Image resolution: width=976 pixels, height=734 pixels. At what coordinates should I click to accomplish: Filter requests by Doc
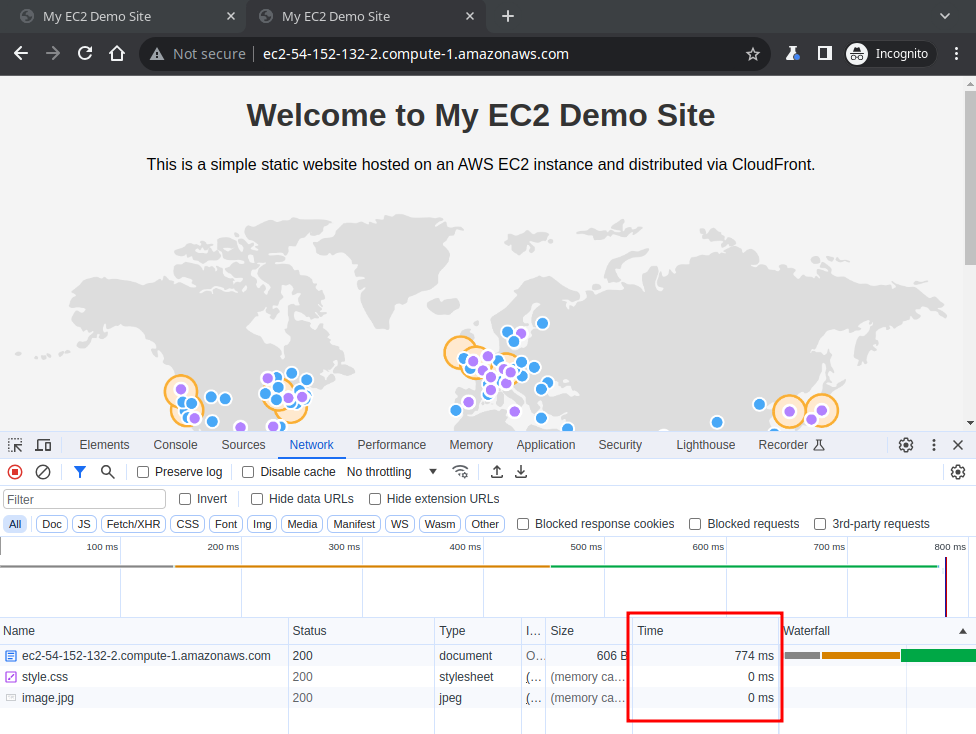(x=52, y=524)
